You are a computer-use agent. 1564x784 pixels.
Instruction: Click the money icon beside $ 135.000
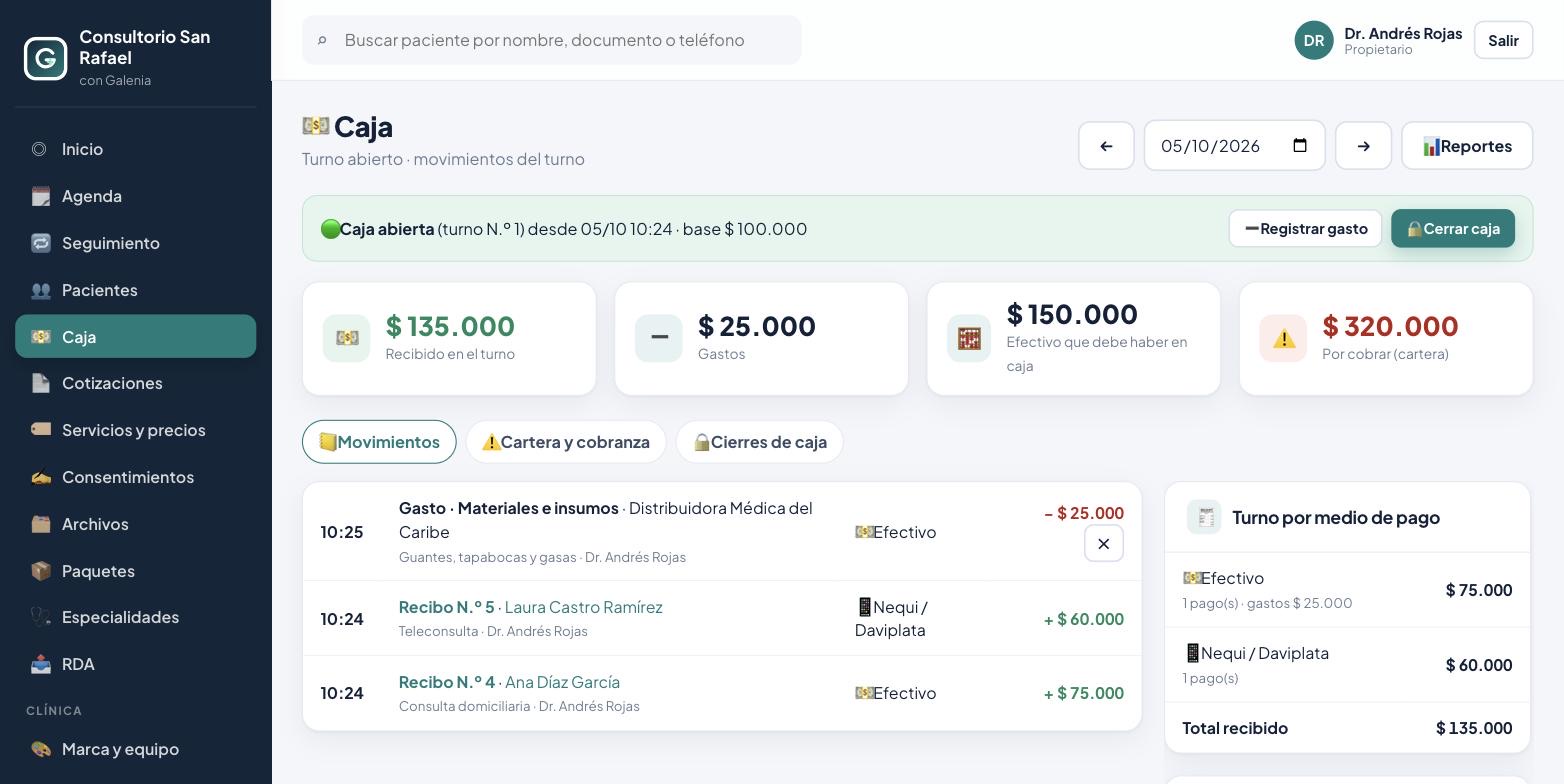pos(347,338)
